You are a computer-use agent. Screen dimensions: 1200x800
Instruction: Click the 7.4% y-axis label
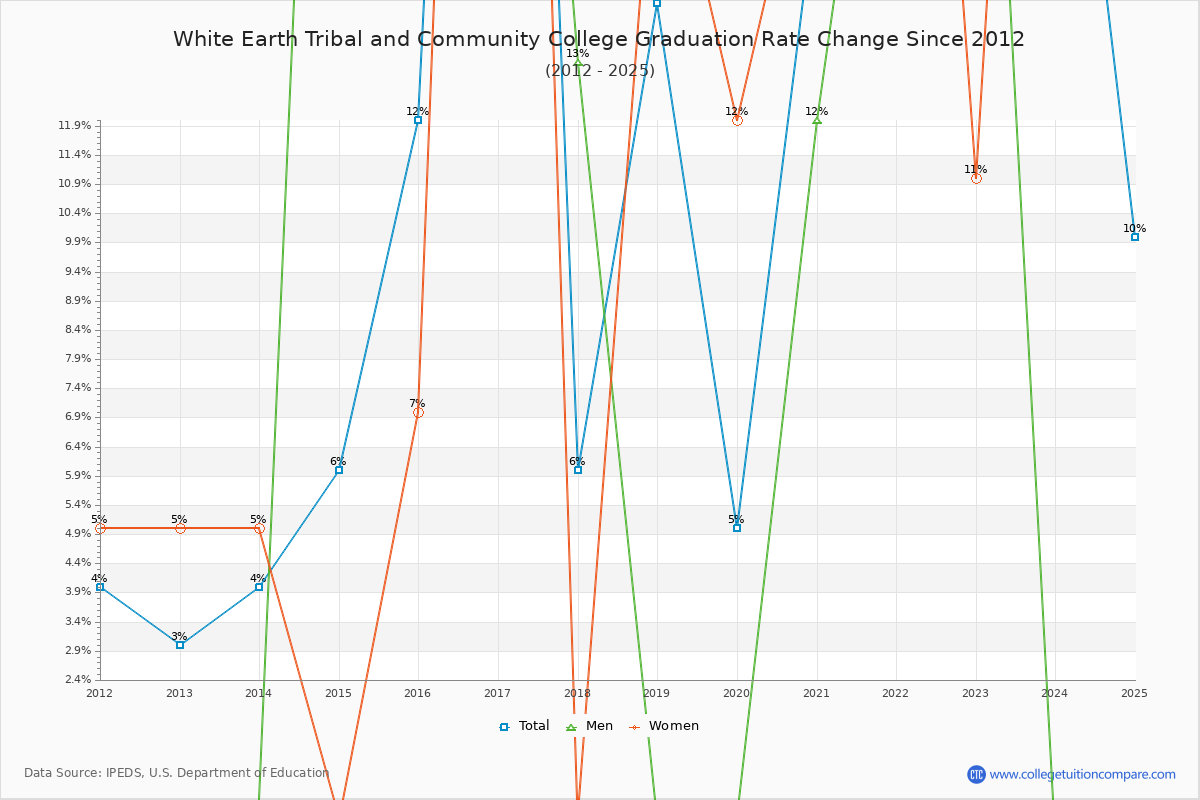pos(79,388)
